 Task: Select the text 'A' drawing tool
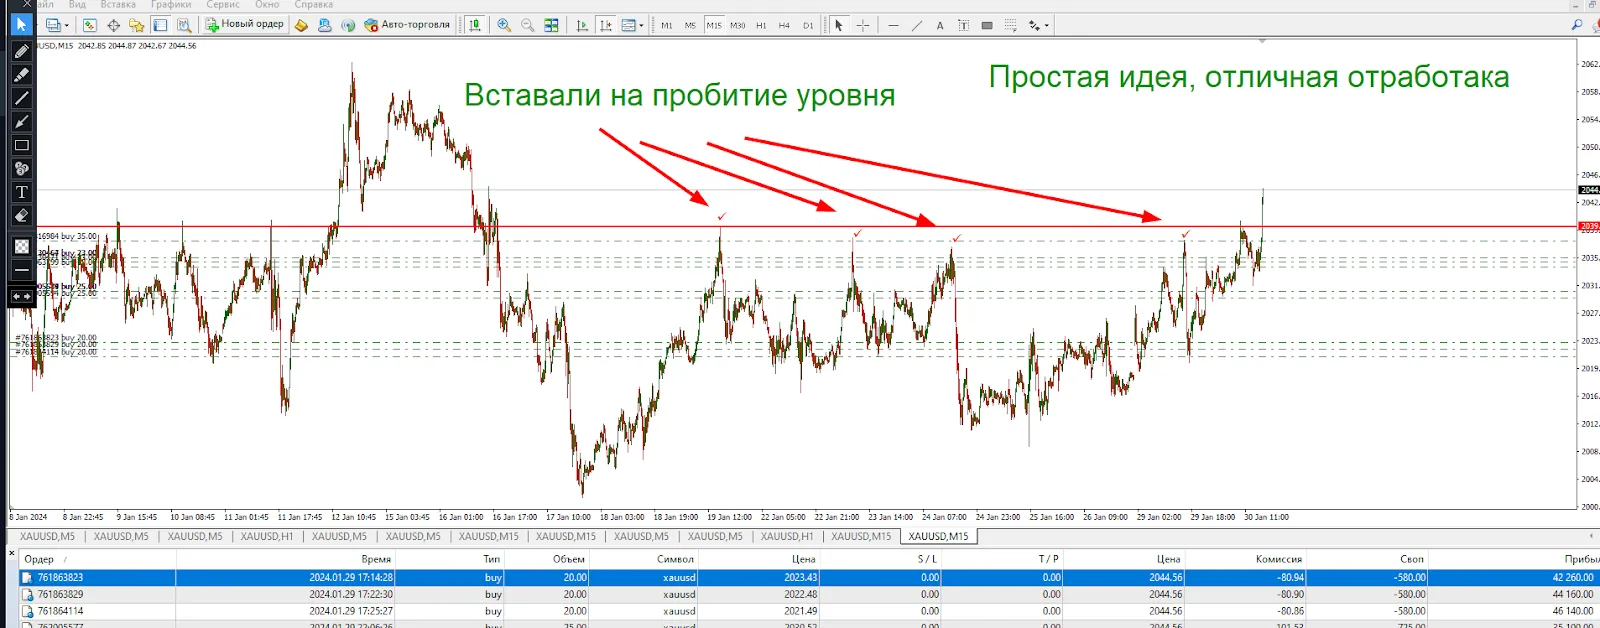(x=940, y=25)
